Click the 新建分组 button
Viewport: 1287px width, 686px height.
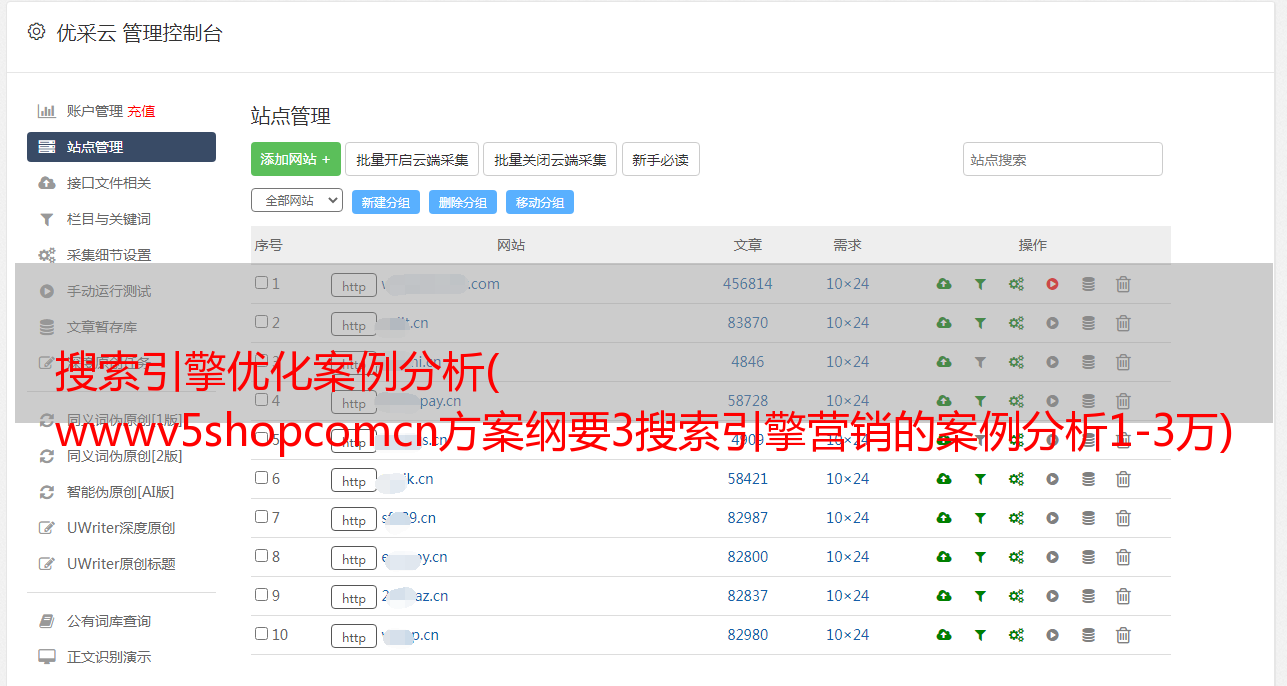[x=386, y=202]
